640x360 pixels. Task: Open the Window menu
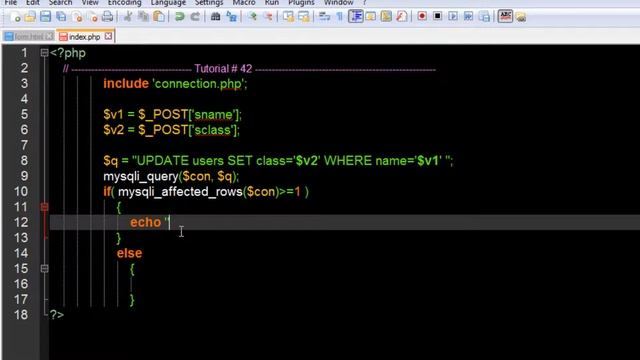point(338,2)
